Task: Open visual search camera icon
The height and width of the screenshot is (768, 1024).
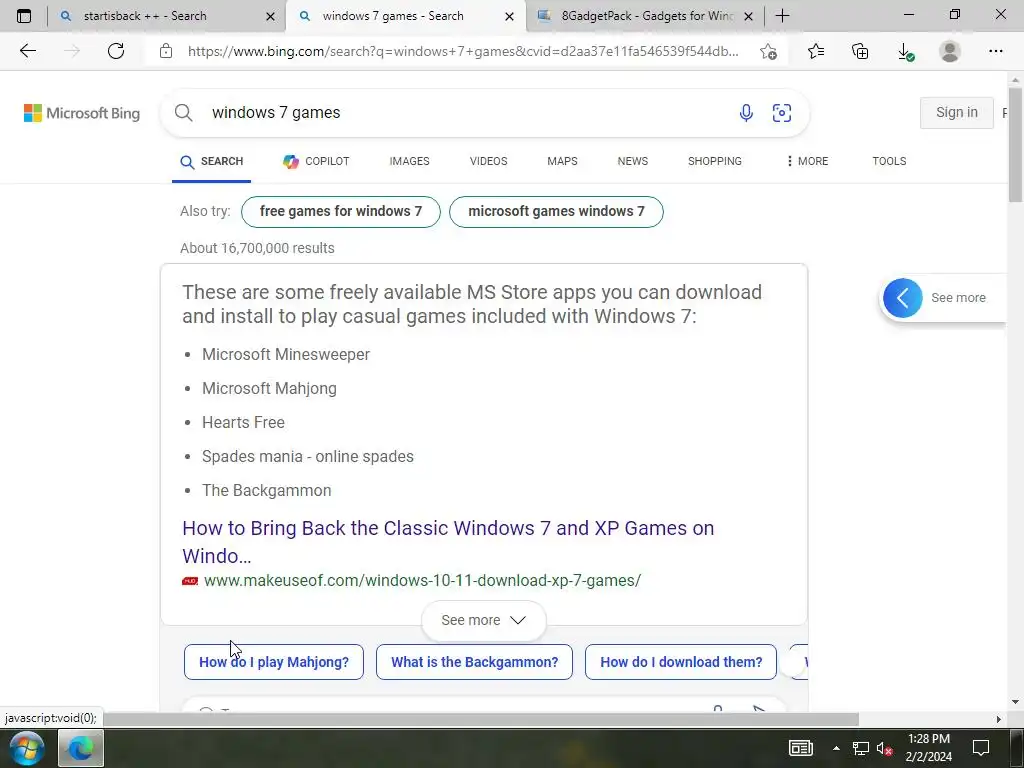Action: click(782, 113)
